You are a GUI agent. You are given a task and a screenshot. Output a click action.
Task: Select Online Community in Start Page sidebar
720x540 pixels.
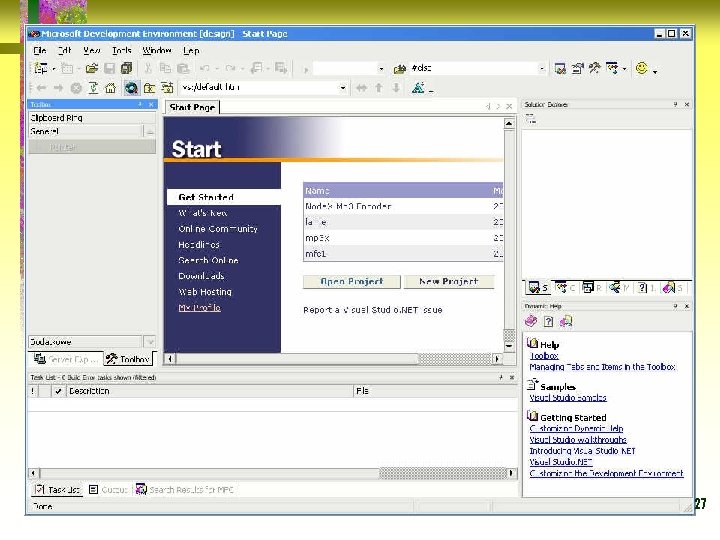218,229
